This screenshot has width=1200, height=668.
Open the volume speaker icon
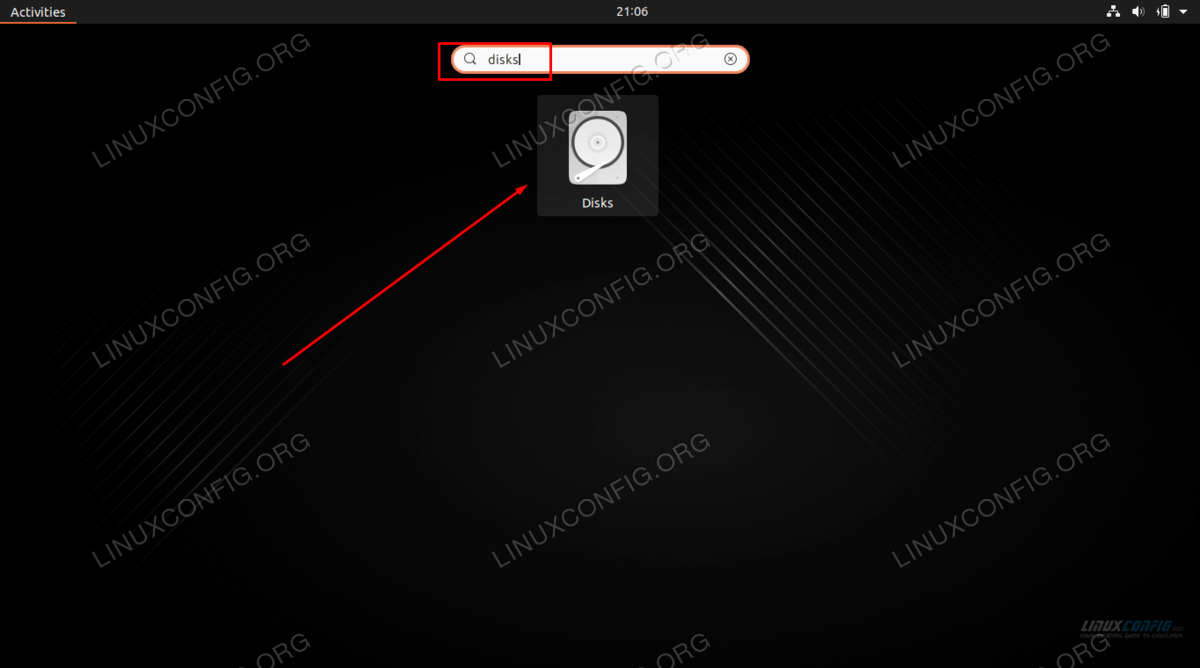click(1138, 12)
